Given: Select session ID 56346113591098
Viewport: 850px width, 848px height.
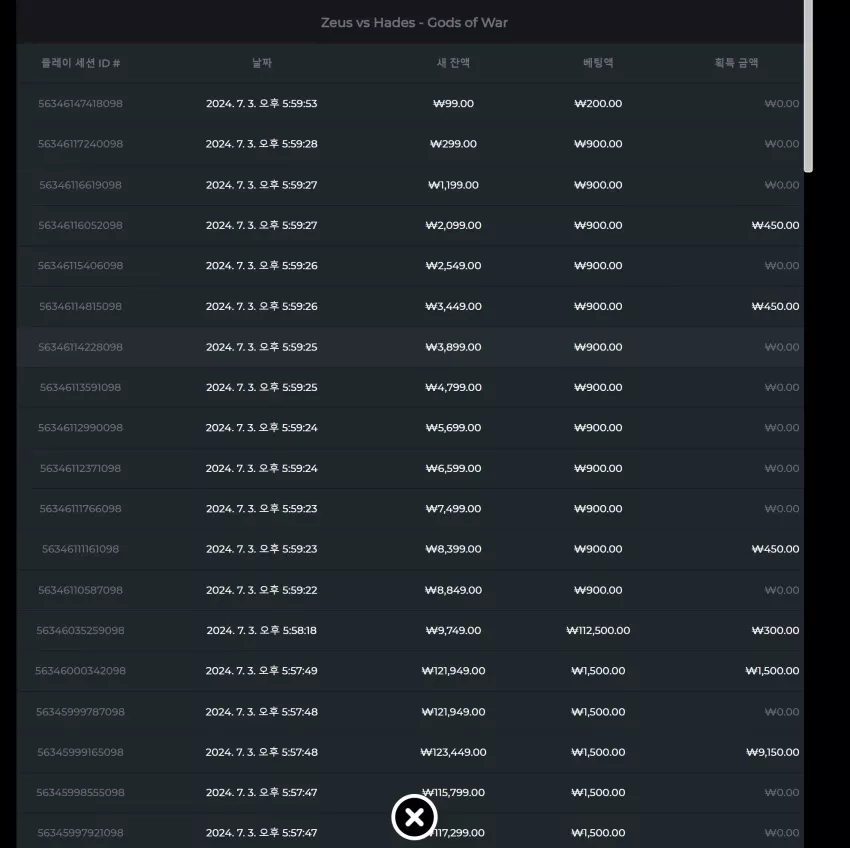Looking at the screenshot, I should pyautogui.click(x=80, y=387).
